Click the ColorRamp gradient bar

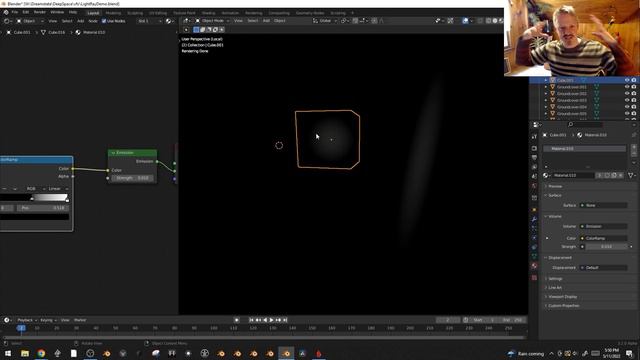tap(34, 198)
